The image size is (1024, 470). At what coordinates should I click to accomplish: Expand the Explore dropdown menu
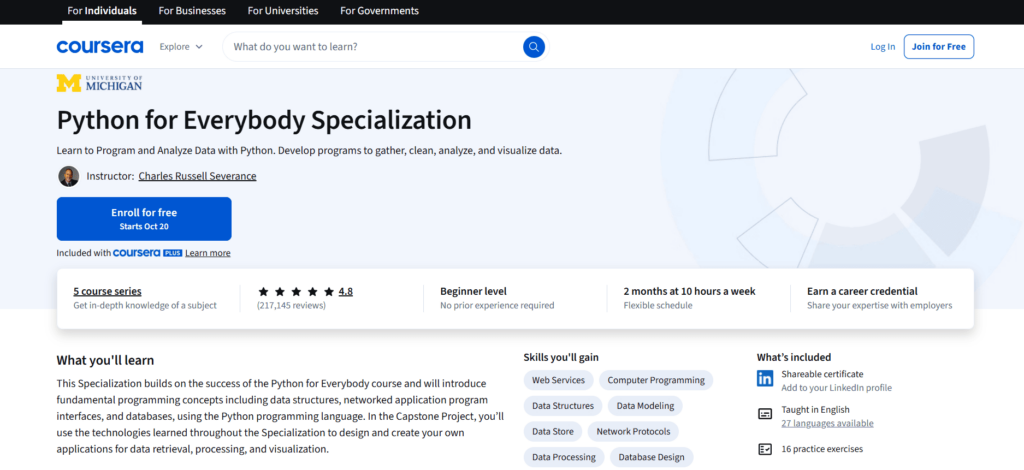click(x=181, y=47)
